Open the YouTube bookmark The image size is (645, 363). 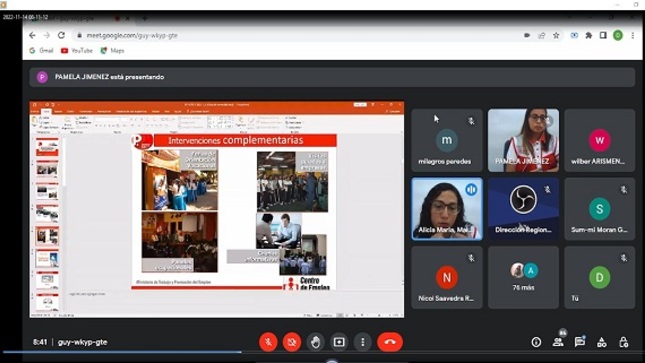(x=77, y=51)
